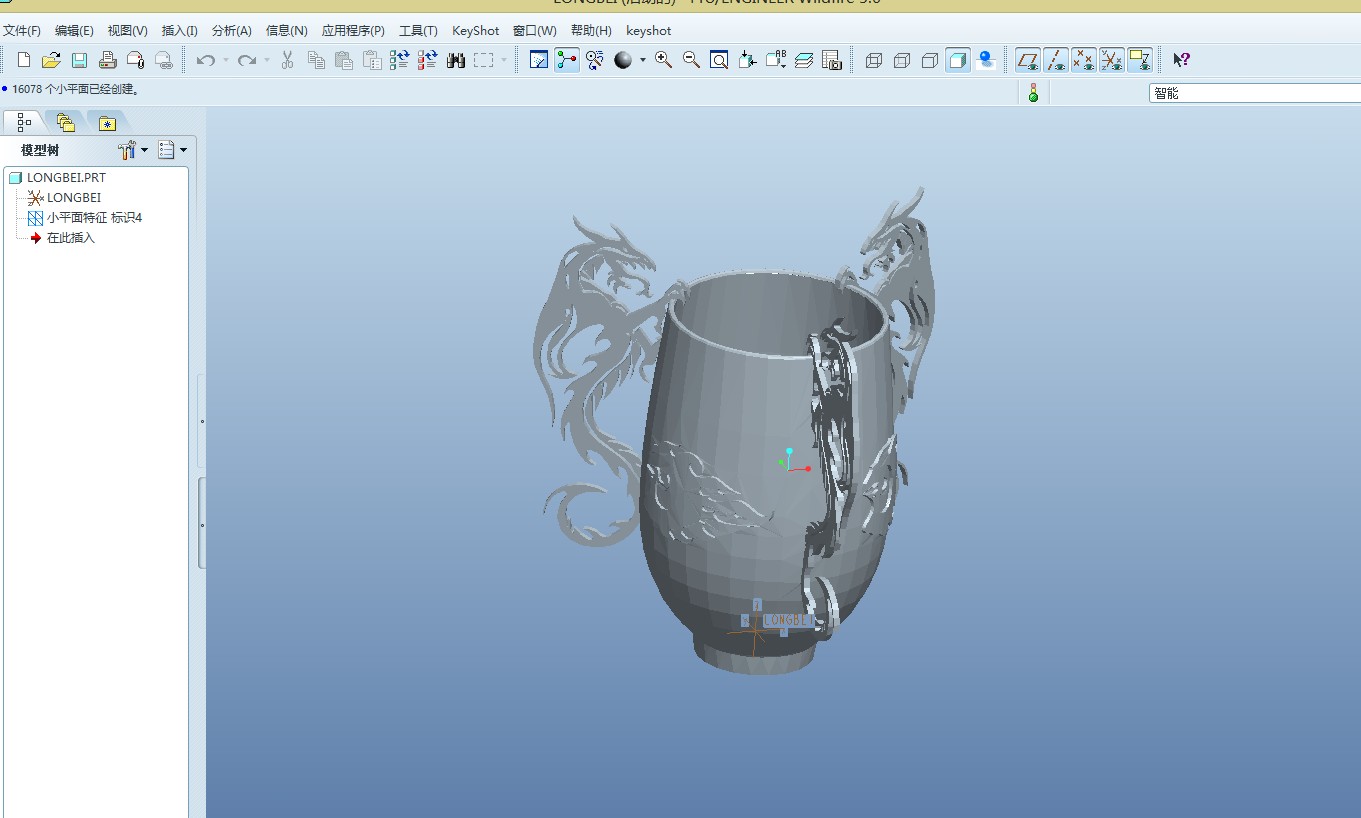1361x818 pixels.
Task: Open the 分析(A) menu
Action: click(x=231, y=31)
